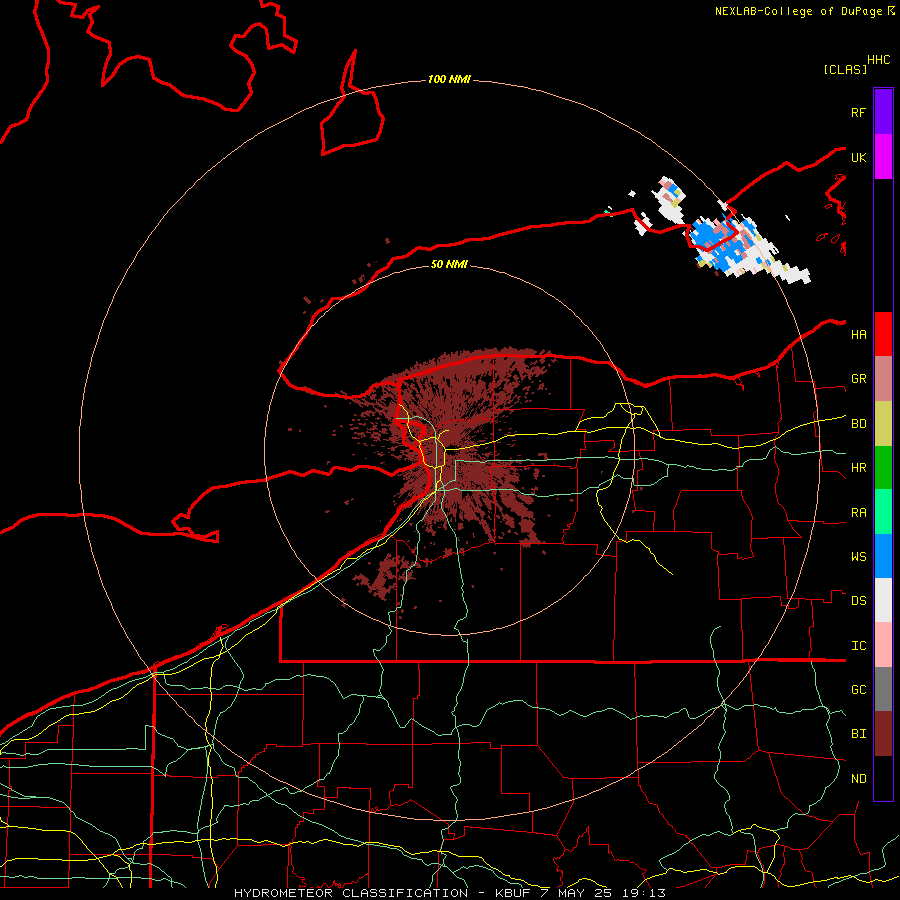This screenshot has width=900, height=900.
Task: Click the [CLAS] units label
Action: [844, 69]
